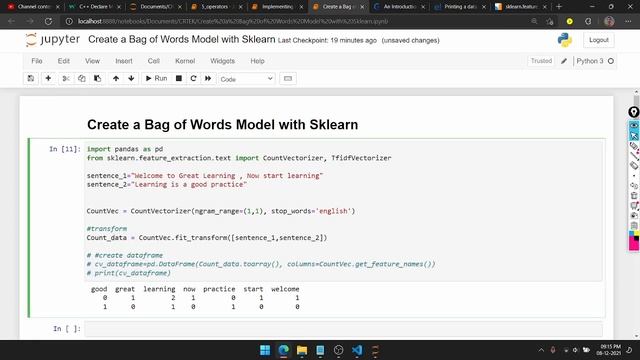The width and height of the screenshot is (640, 360).
Task: Switch to the 'Channel content' tab
Action: point(33,7)
